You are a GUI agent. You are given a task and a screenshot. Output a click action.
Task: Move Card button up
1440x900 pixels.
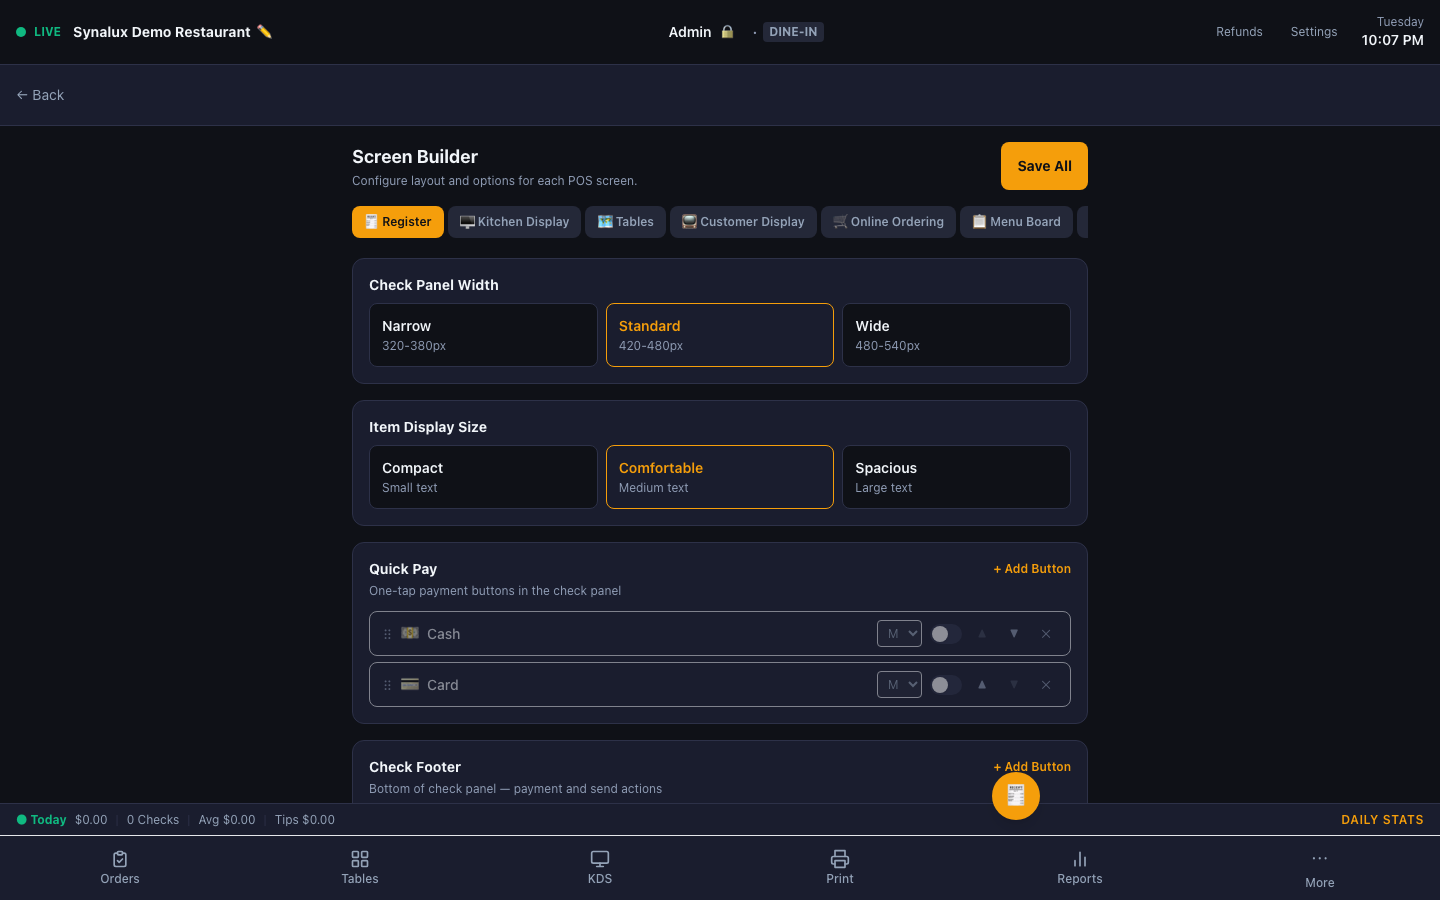tap(982, 684)
